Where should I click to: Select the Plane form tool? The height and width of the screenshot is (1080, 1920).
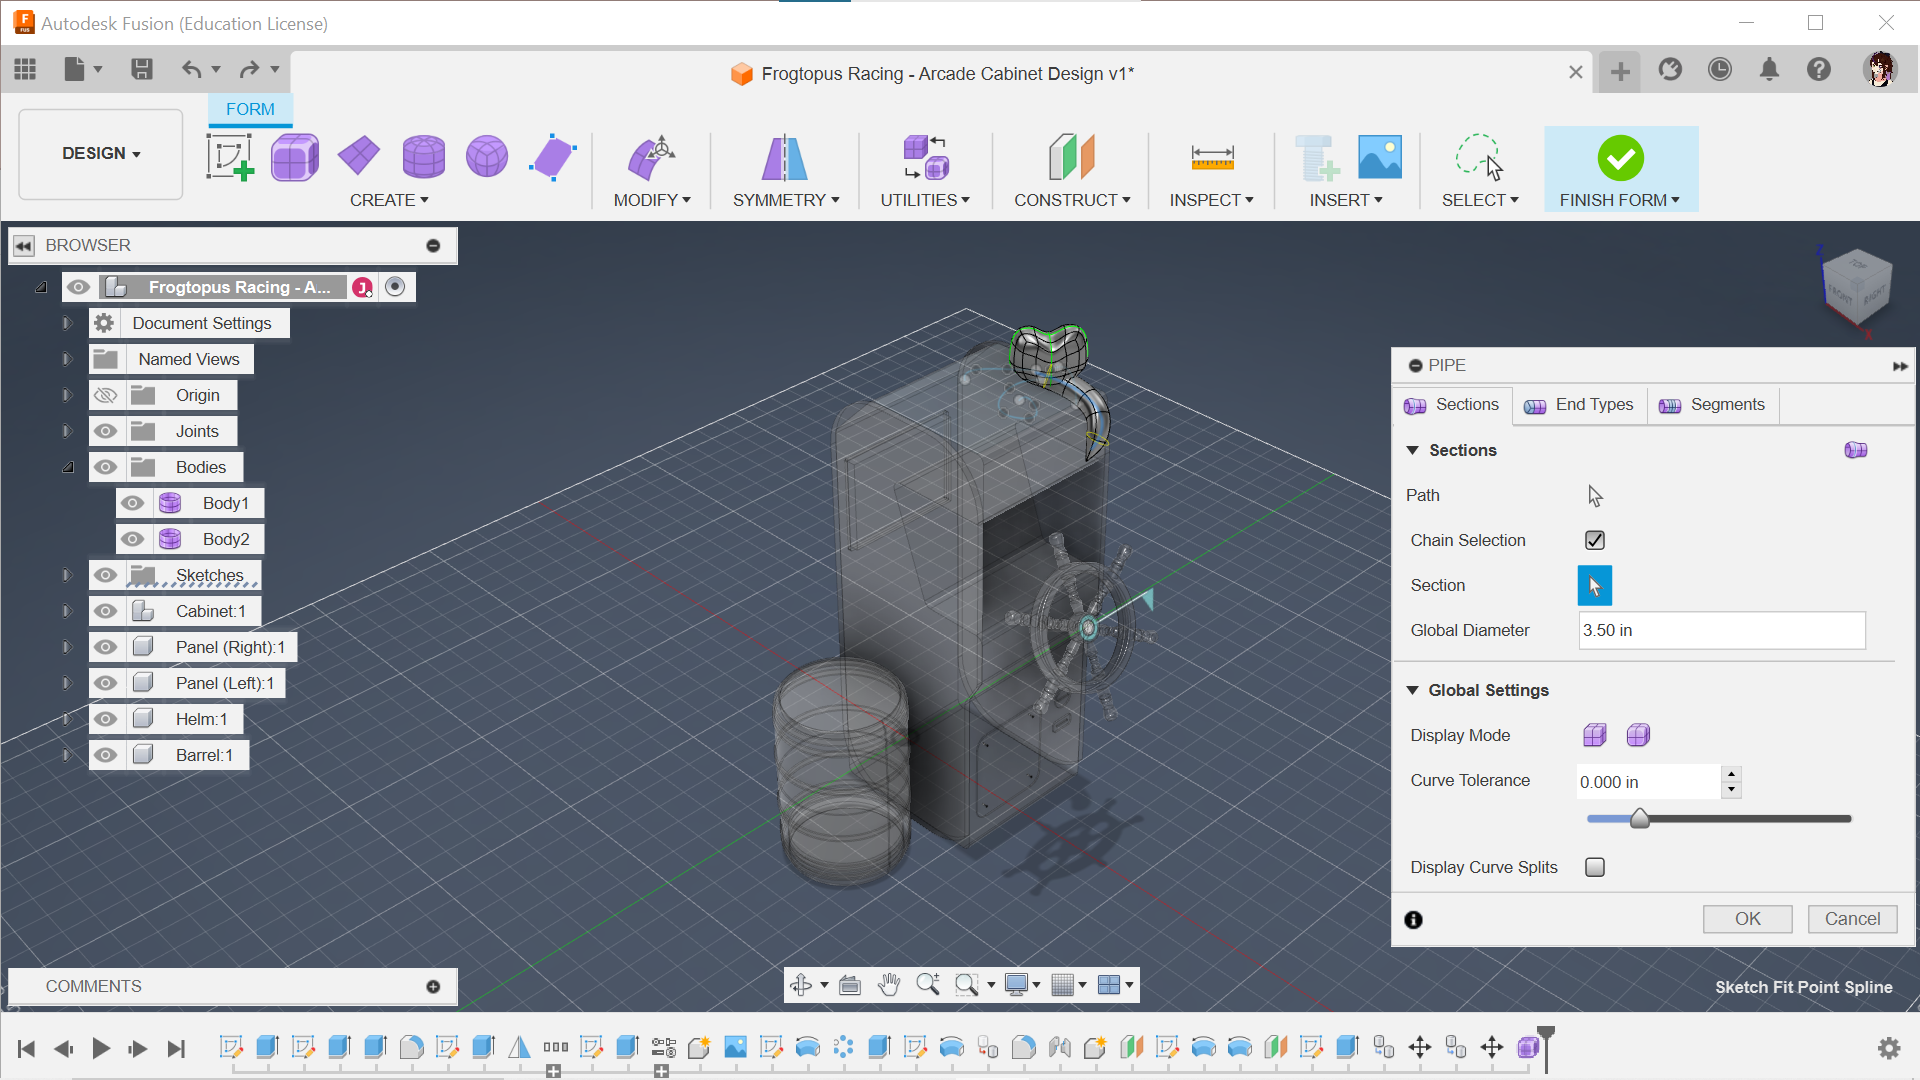359,156
